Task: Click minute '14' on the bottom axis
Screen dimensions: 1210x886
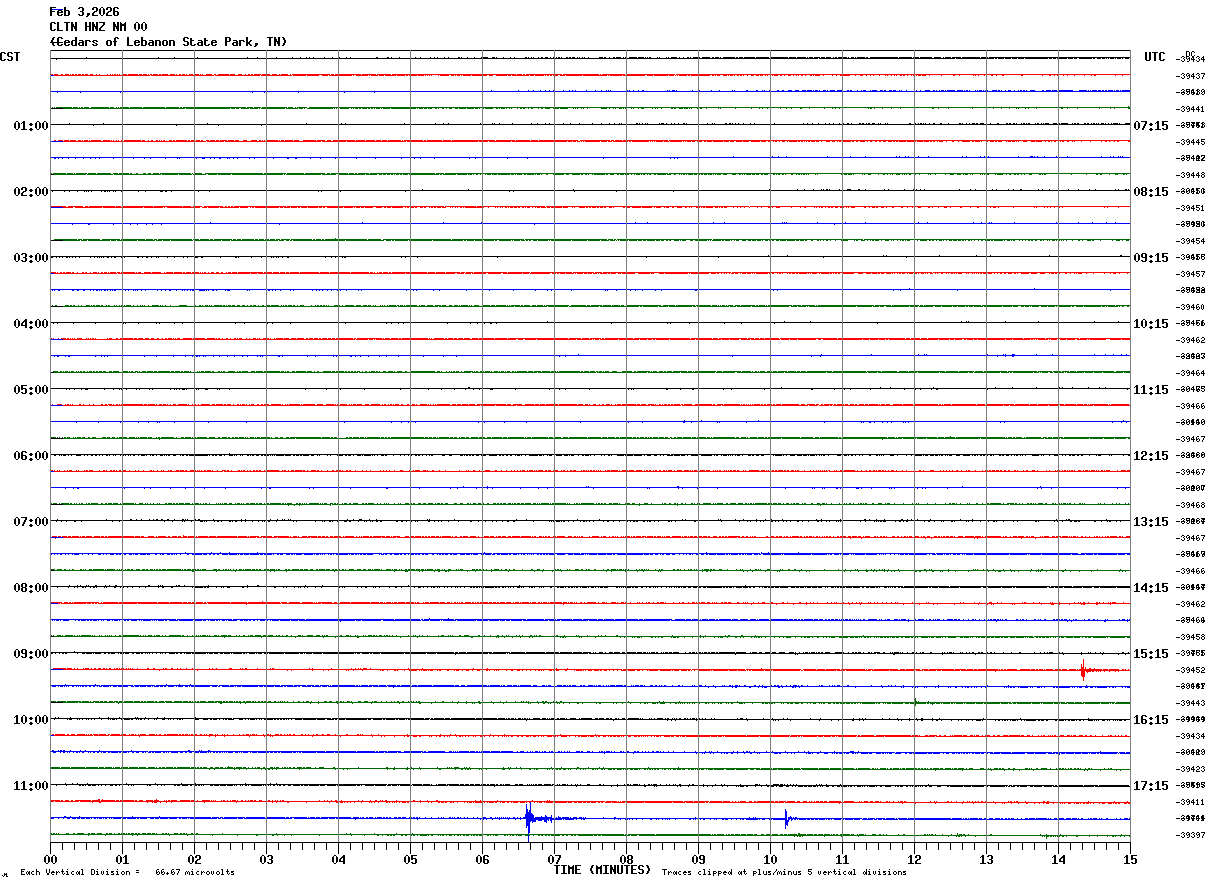Action: coord(1059,859)
